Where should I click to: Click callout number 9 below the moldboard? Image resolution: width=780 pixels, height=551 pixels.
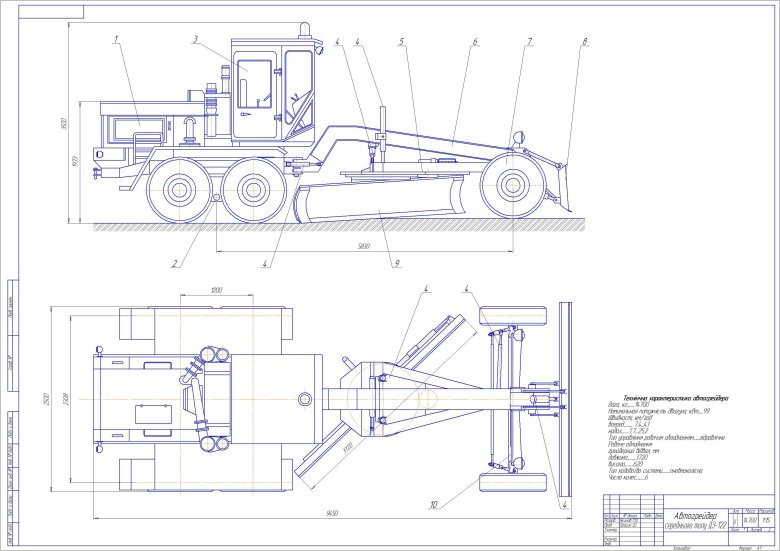[x=397, y=264]
